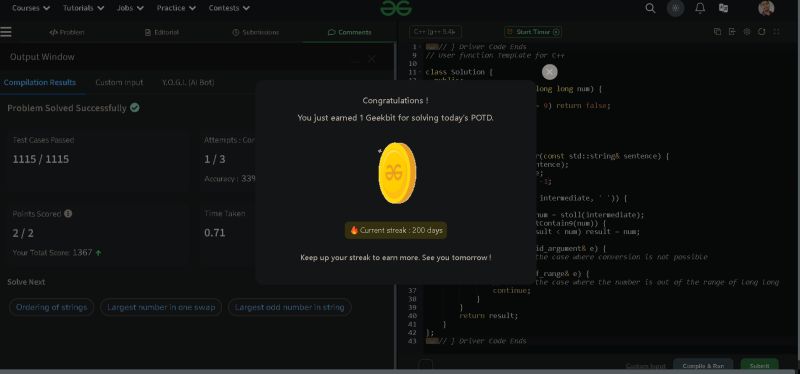Open the C++ language selector
Screen dimensions: 800x374
pyautogui.click(x=435, y=32)
